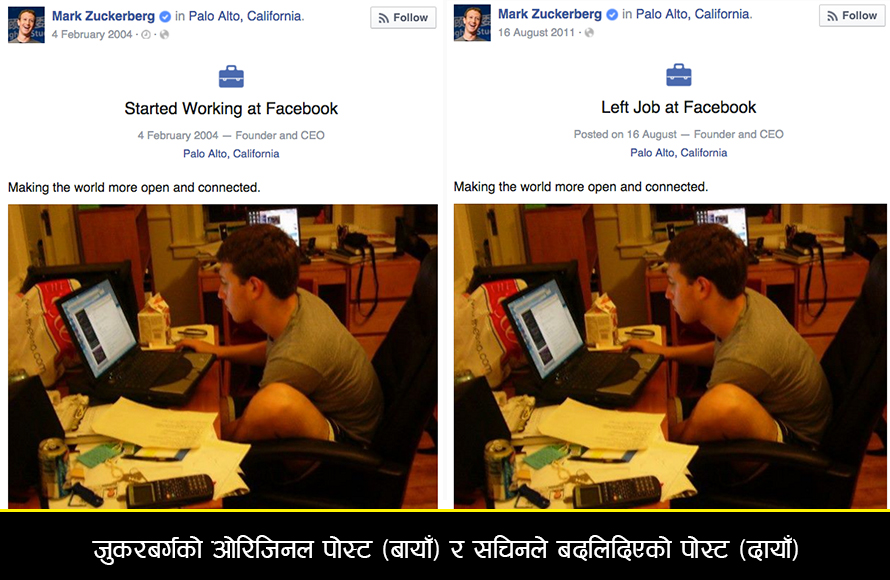Click briefcase icon above Left Job at Facebook
The image size is (890, 580).
point(678,75)
